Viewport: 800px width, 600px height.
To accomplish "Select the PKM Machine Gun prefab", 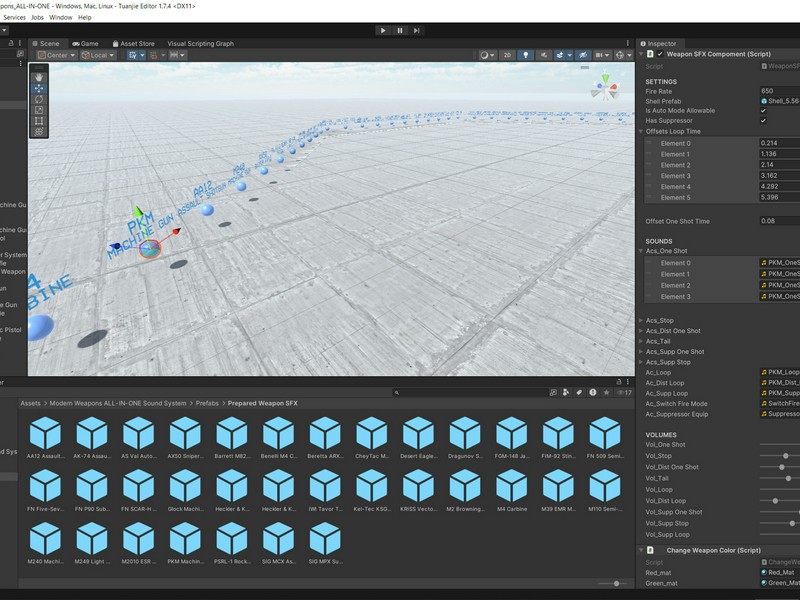I will point(185,542).
